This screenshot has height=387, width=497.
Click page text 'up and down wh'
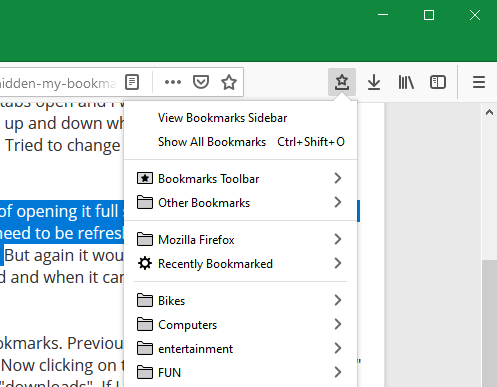(x=64, y=124)
